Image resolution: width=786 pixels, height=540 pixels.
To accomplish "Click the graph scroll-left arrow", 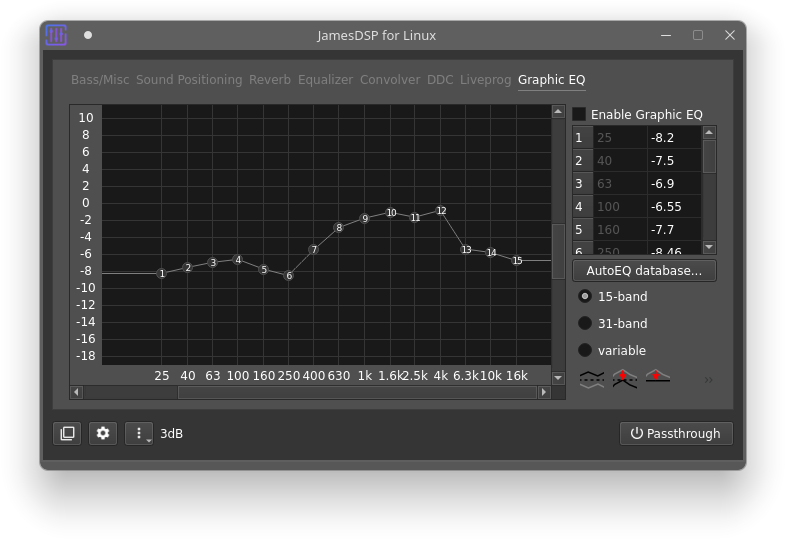I will [76, 392].
